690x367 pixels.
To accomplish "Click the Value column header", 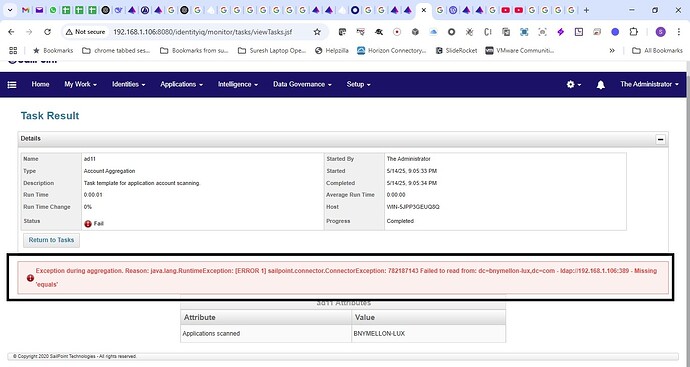I will pyautogui.click(x=429, y=317).
